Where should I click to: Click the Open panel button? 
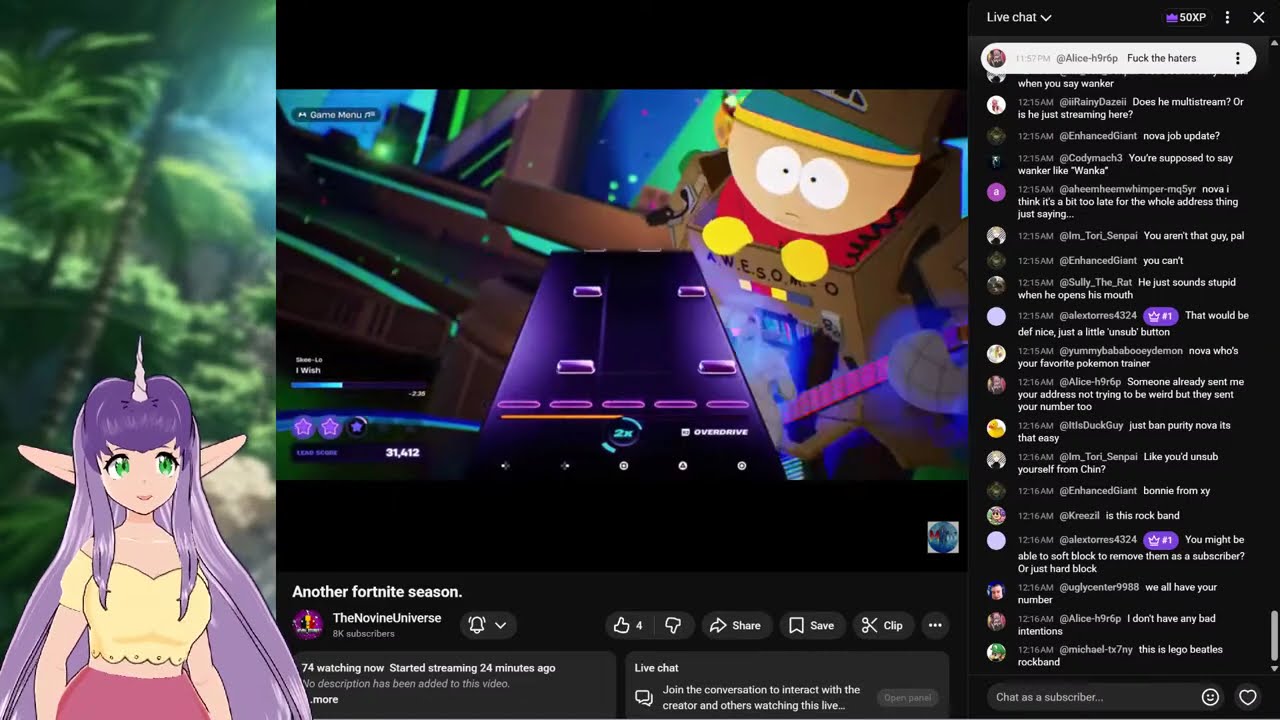coord(907,698)
